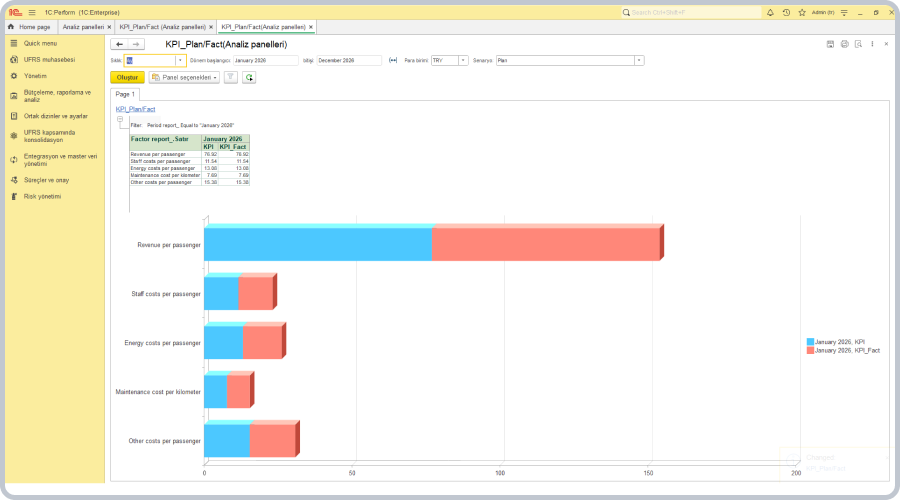Click the yellow Oluştur button
The width and height of the screenshot is (900, 500).
point(127,77)
